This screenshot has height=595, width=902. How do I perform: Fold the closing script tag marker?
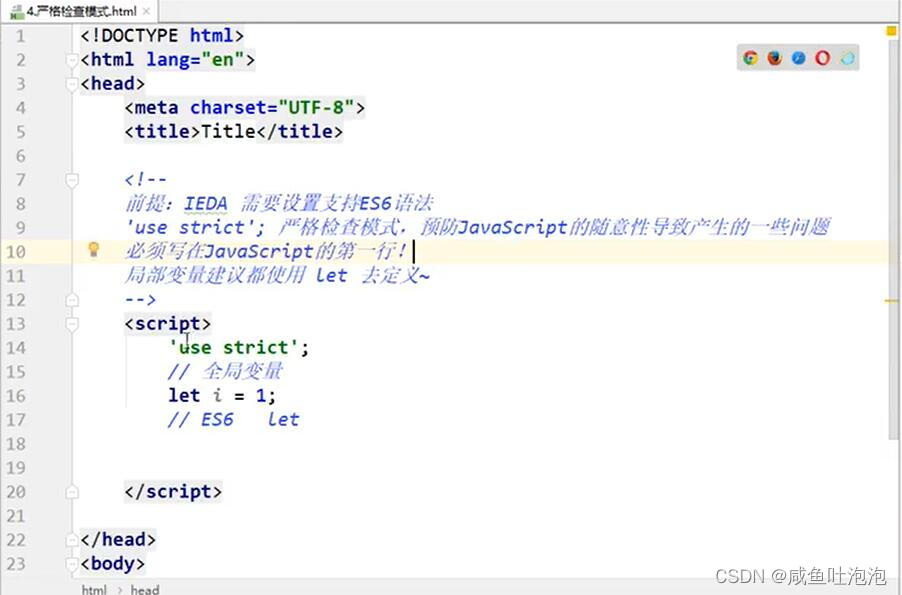[x=72, y=492]
